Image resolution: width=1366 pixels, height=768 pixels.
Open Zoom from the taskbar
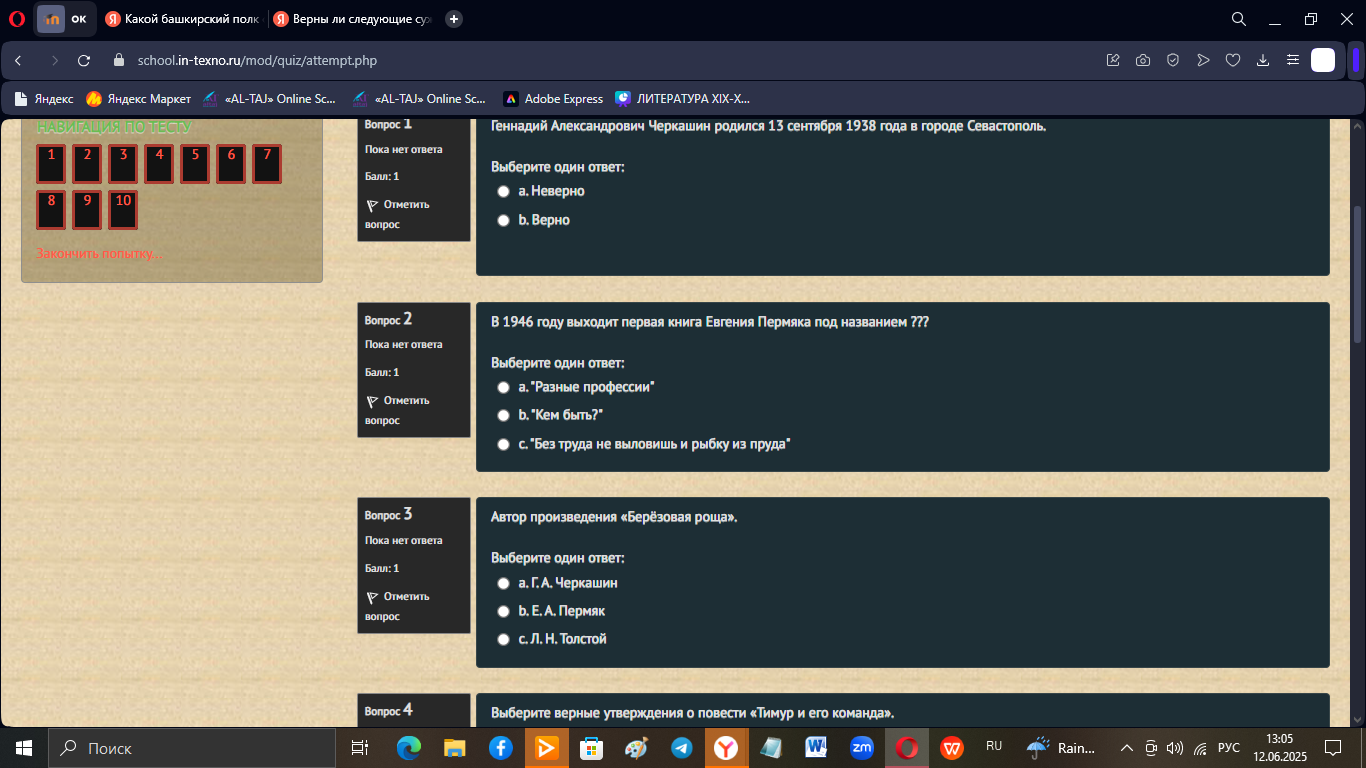[861, 748]
